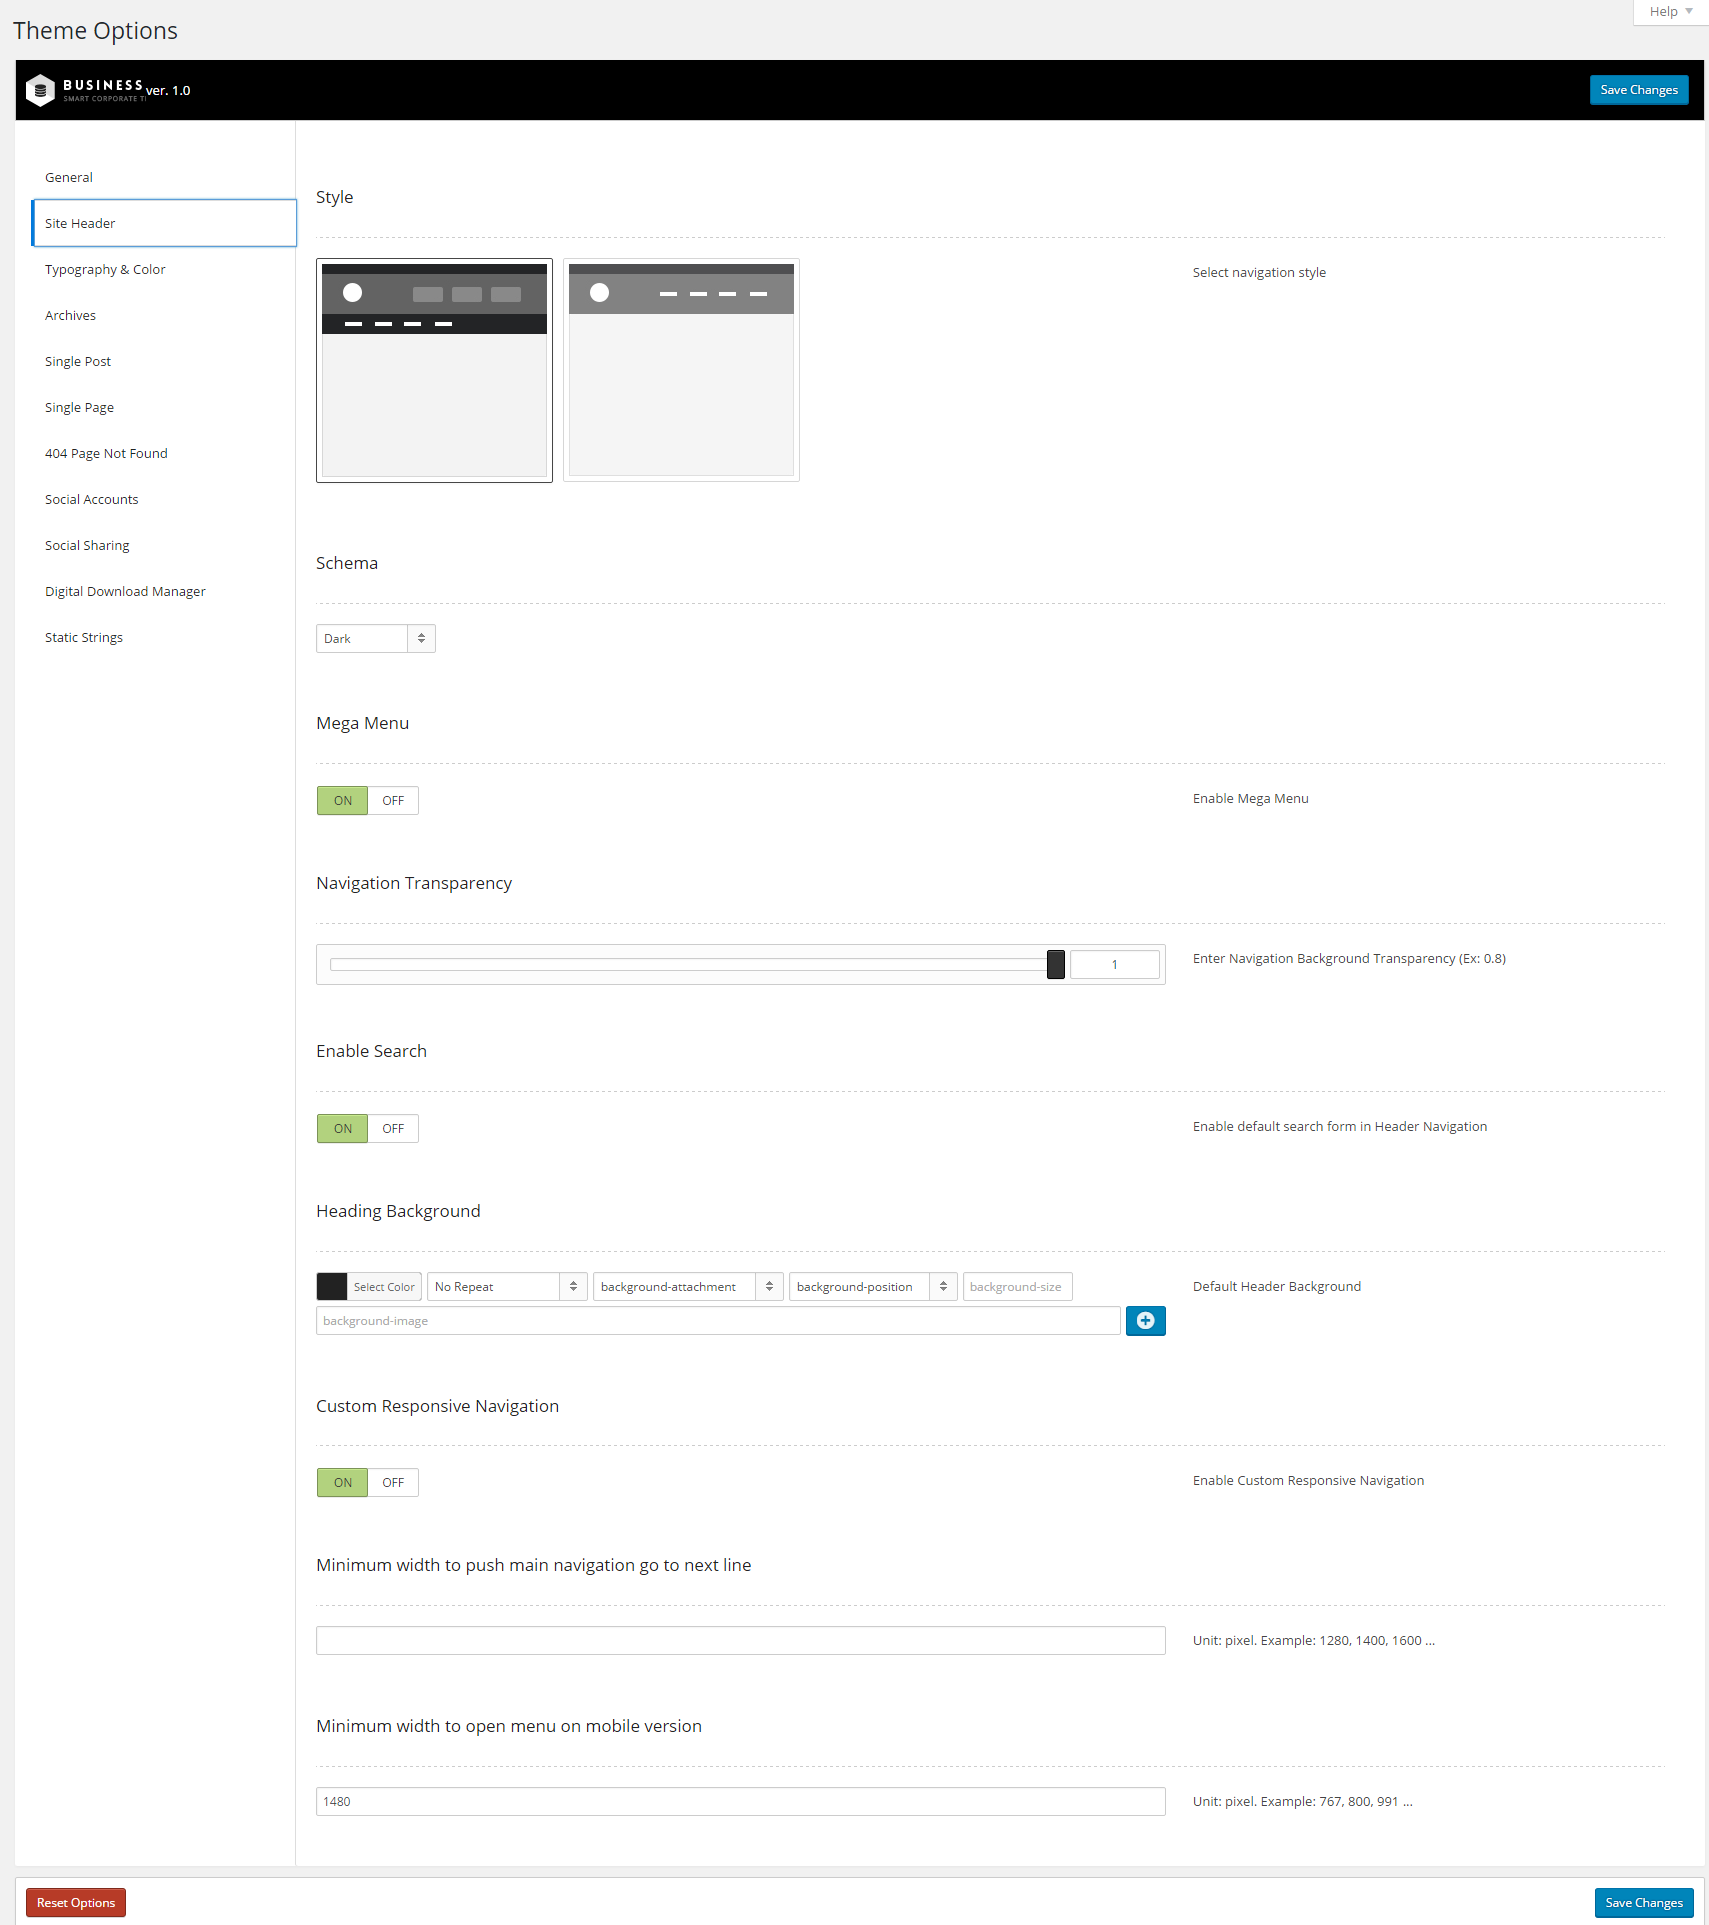Switch to the General settings tab
1709x1925 pixels.
point(69,178)
